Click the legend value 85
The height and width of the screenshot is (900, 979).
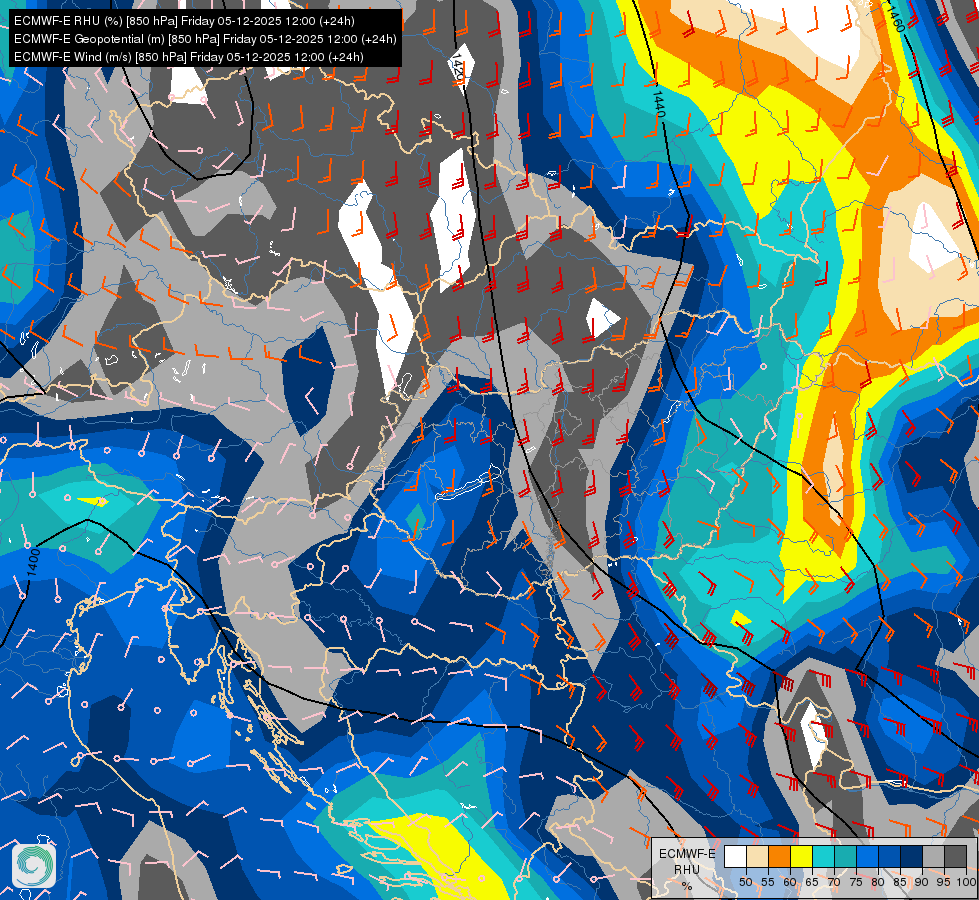tap(900, 882)
